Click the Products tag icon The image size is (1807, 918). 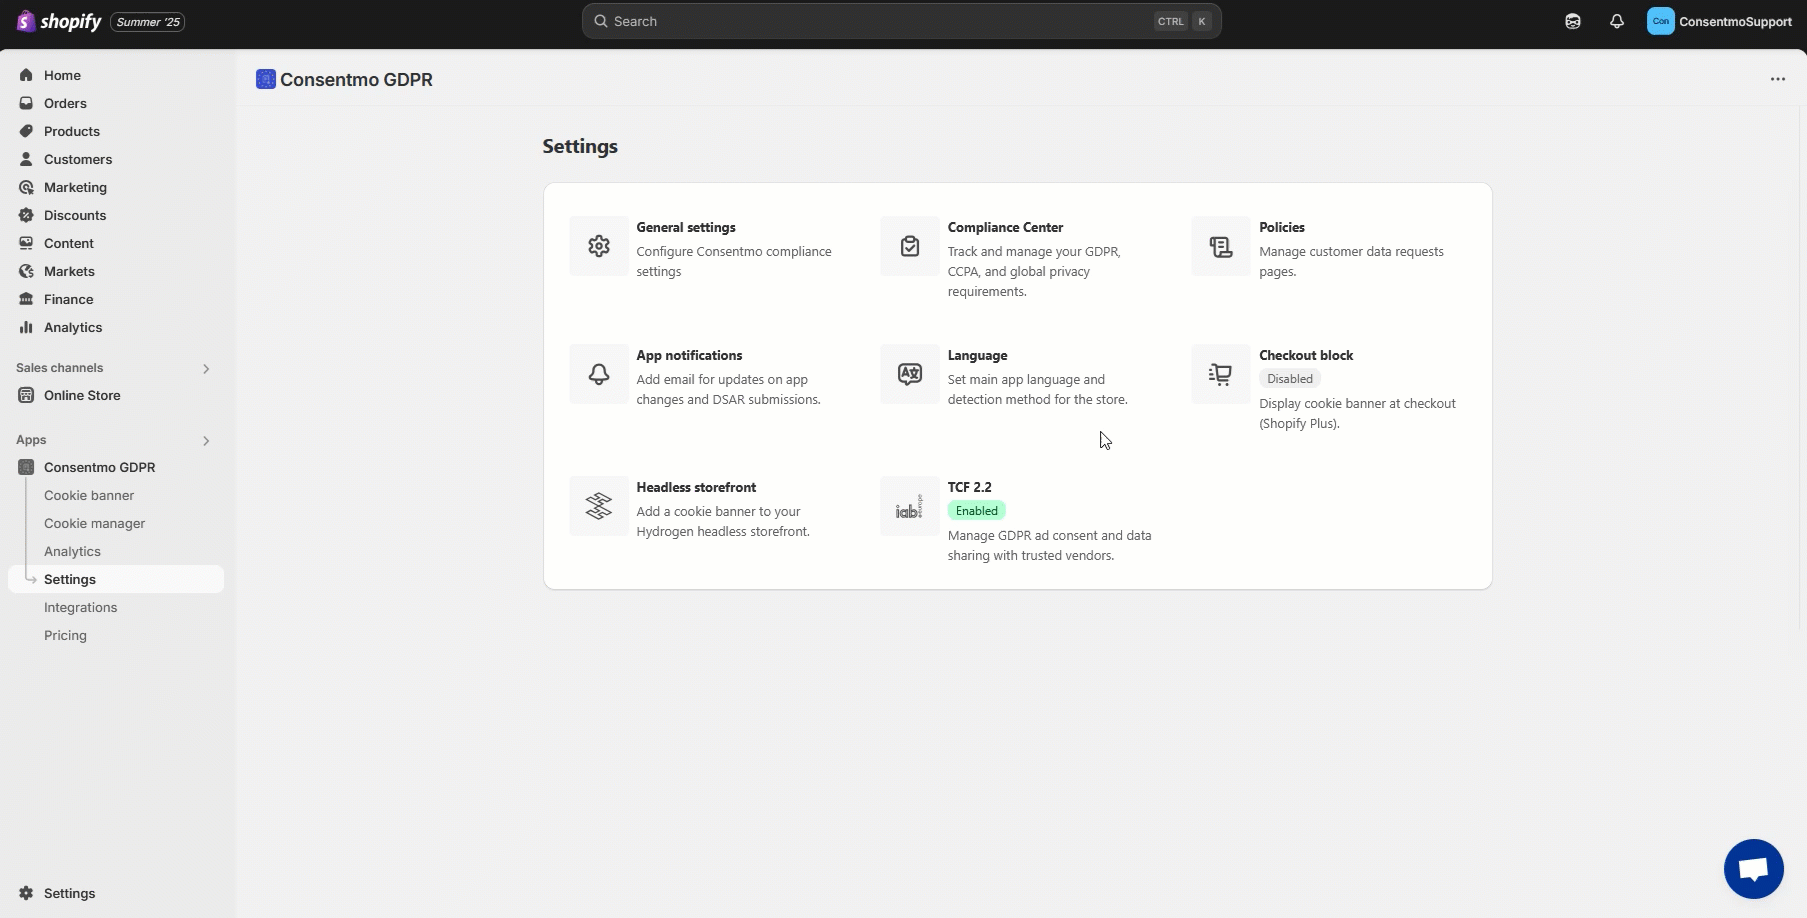click(x=26, y=131)
